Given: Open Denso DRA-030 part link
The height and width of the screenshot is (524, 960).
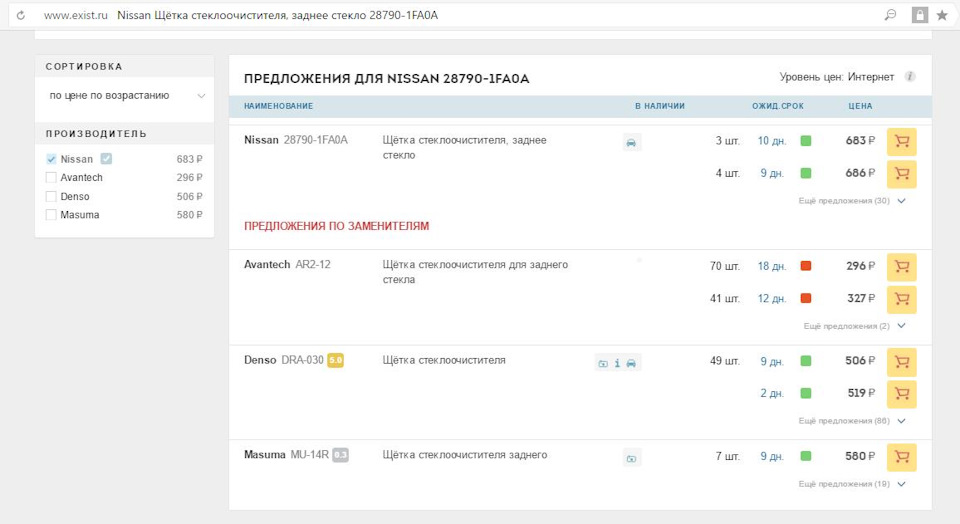Looking at the screenshot, I should [x=283, y=361].
